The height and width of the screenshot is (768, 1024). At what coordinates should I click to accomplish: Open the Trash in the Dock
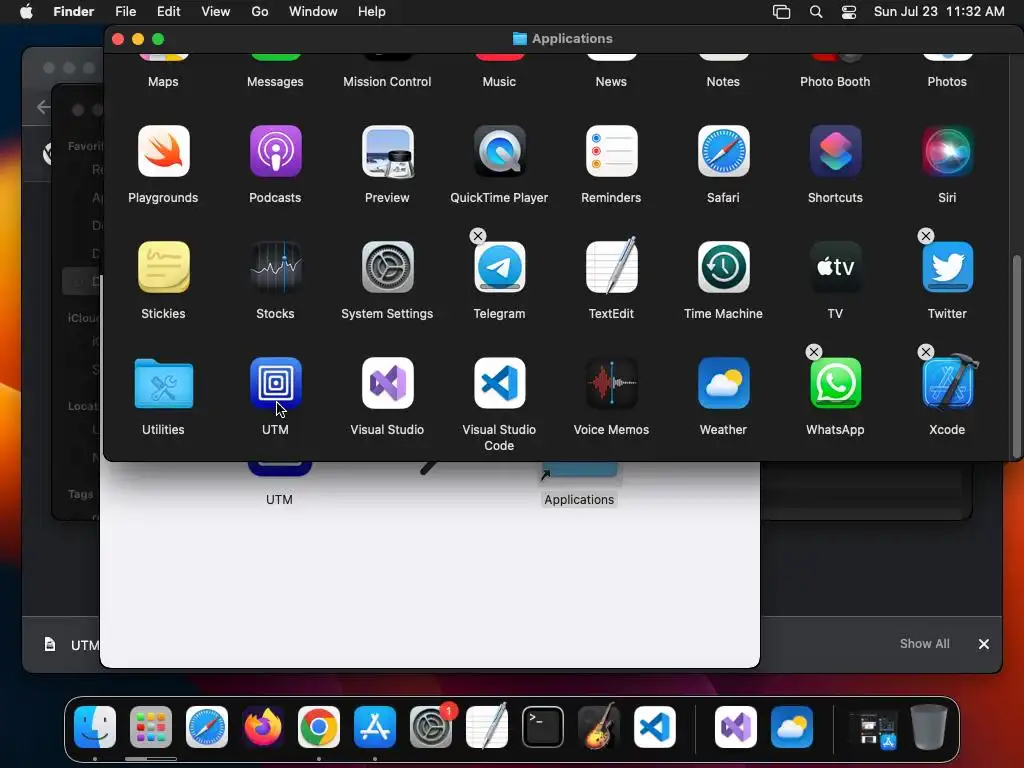tap(929, 728)
